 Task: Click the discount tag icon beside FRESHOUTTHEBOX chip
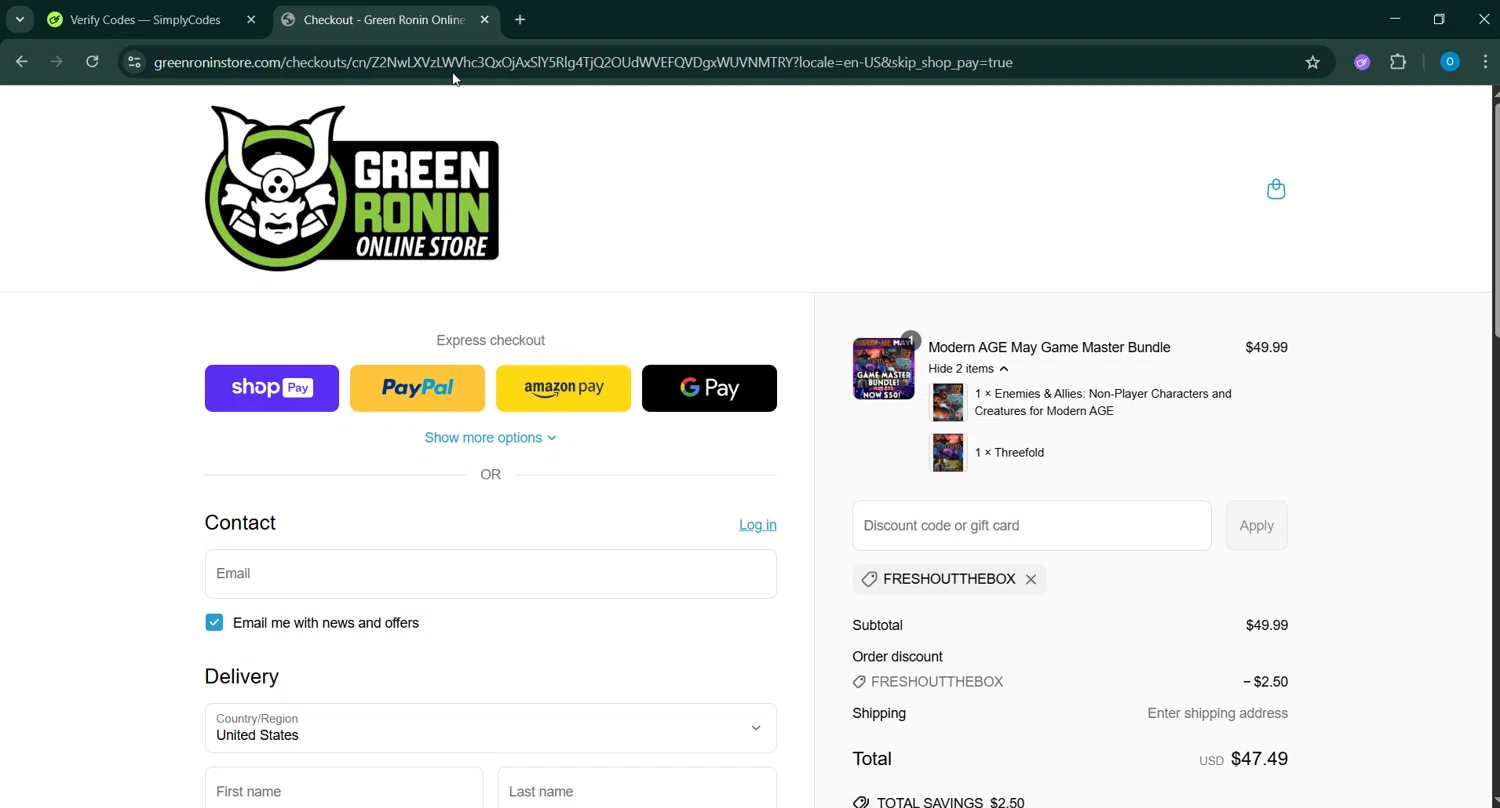coord(869,579)
